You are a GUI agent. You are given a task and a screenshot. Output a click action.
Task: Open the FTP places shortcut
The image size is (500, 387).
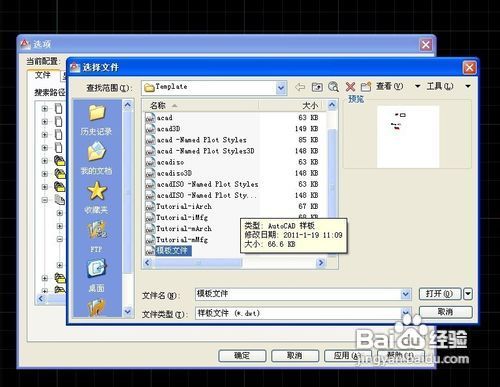96,236
